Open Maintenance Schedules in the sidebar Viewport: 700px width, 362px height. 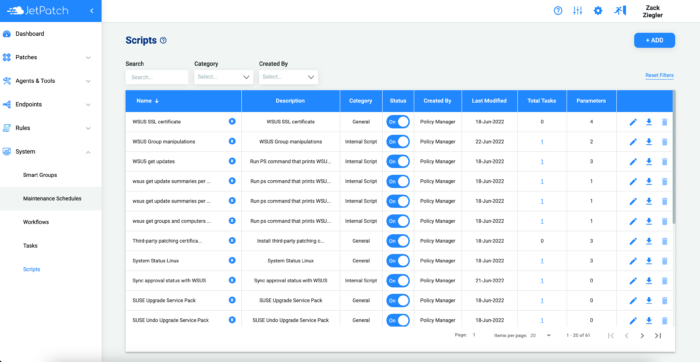(x=52, y=199)
